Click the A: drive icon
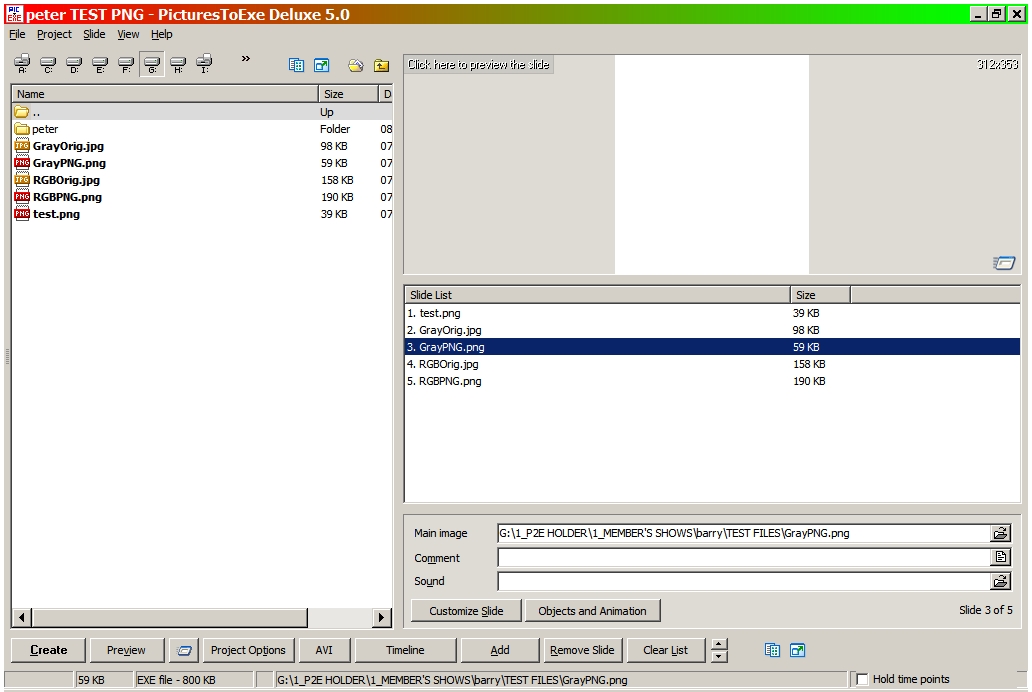 pos(21,65)
